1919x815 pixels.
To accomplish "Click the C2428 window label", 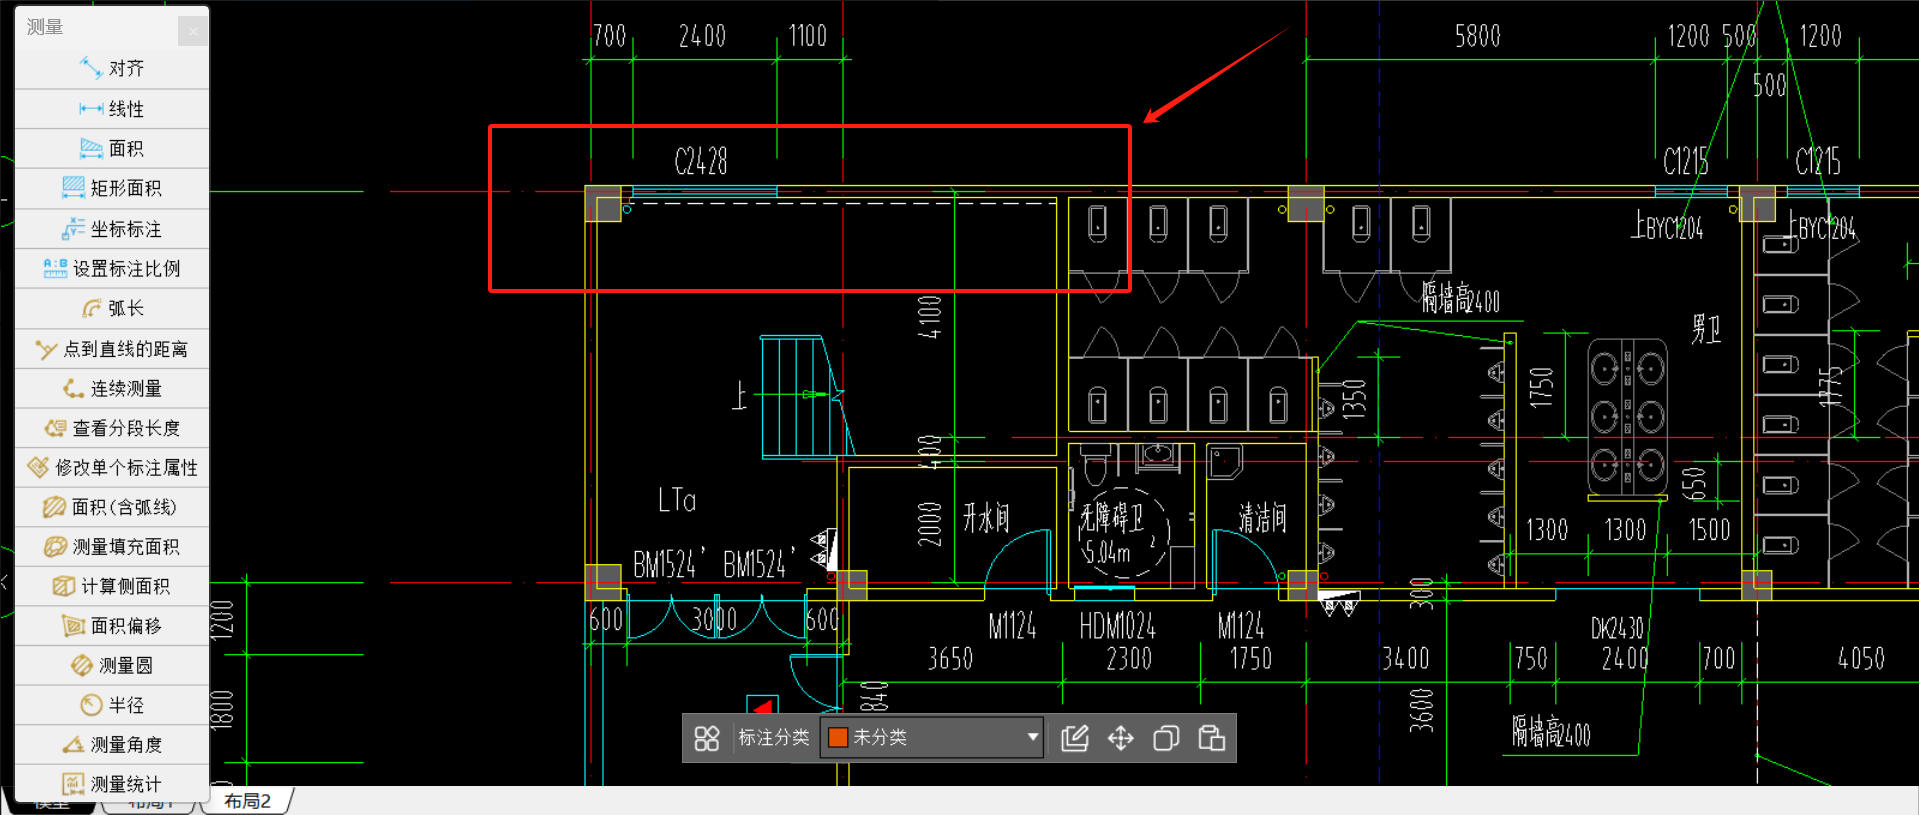I will pyautogui.click(x=701, y=161).
